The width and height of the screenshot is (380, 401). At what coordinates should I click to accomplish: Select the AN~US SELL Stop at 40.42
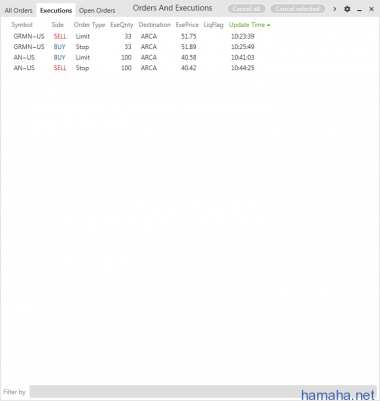pos(134,68)
